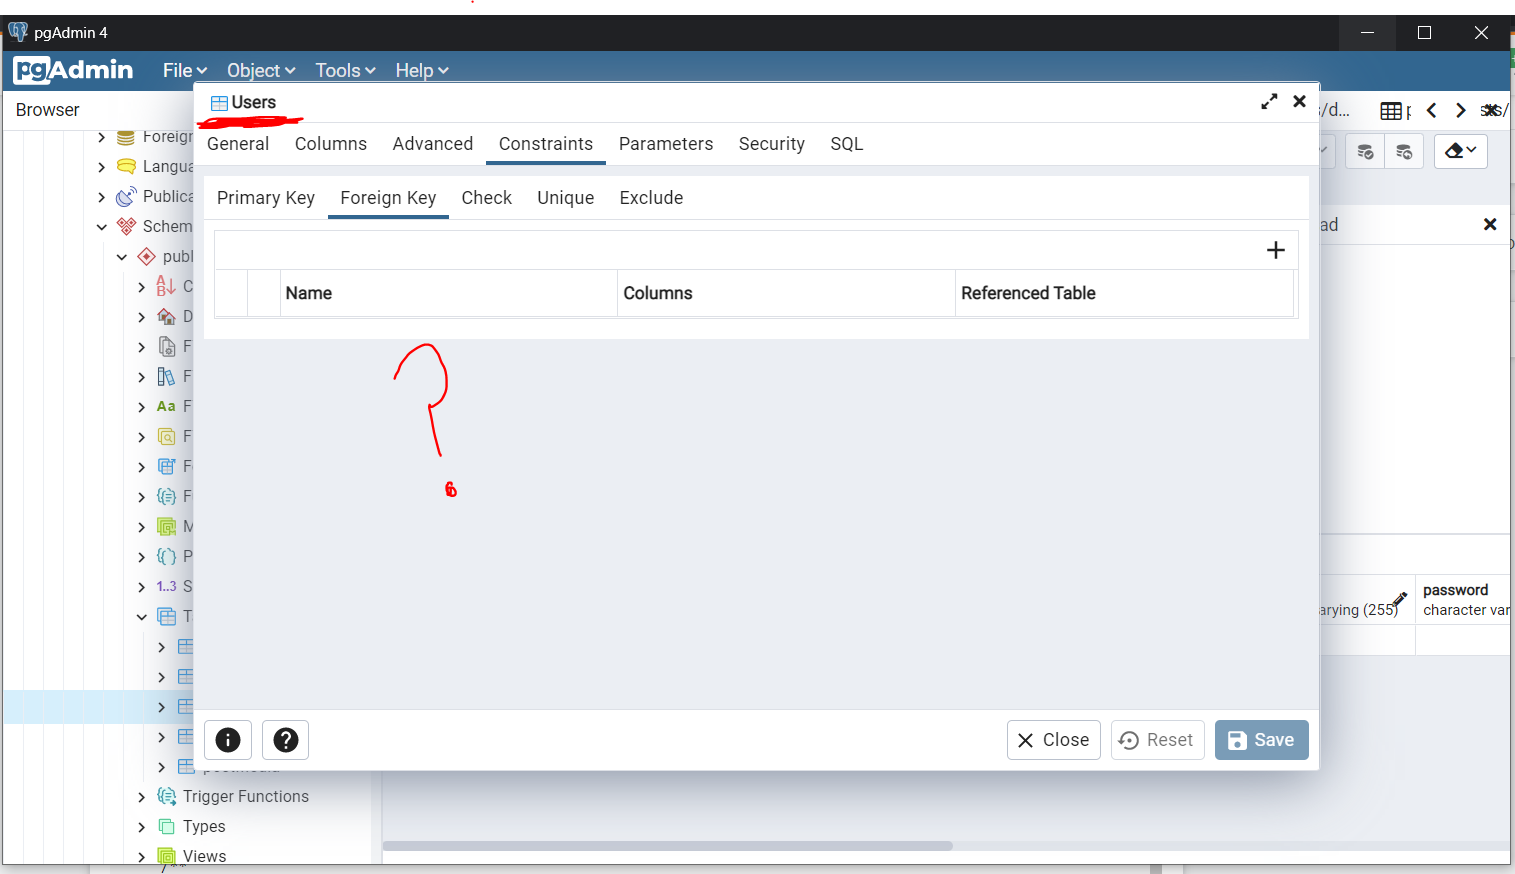
Task: Click the pgAdmin logo
Action: 73,70
